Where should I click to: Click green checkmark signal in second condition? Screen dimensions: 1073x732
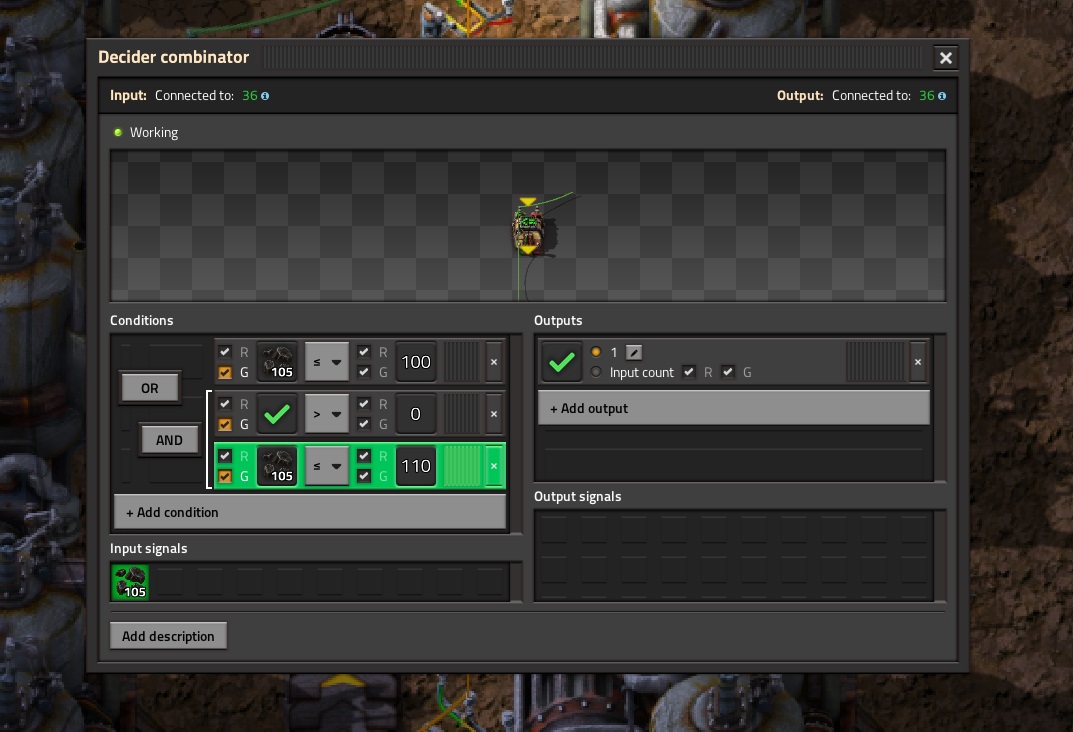277,413
